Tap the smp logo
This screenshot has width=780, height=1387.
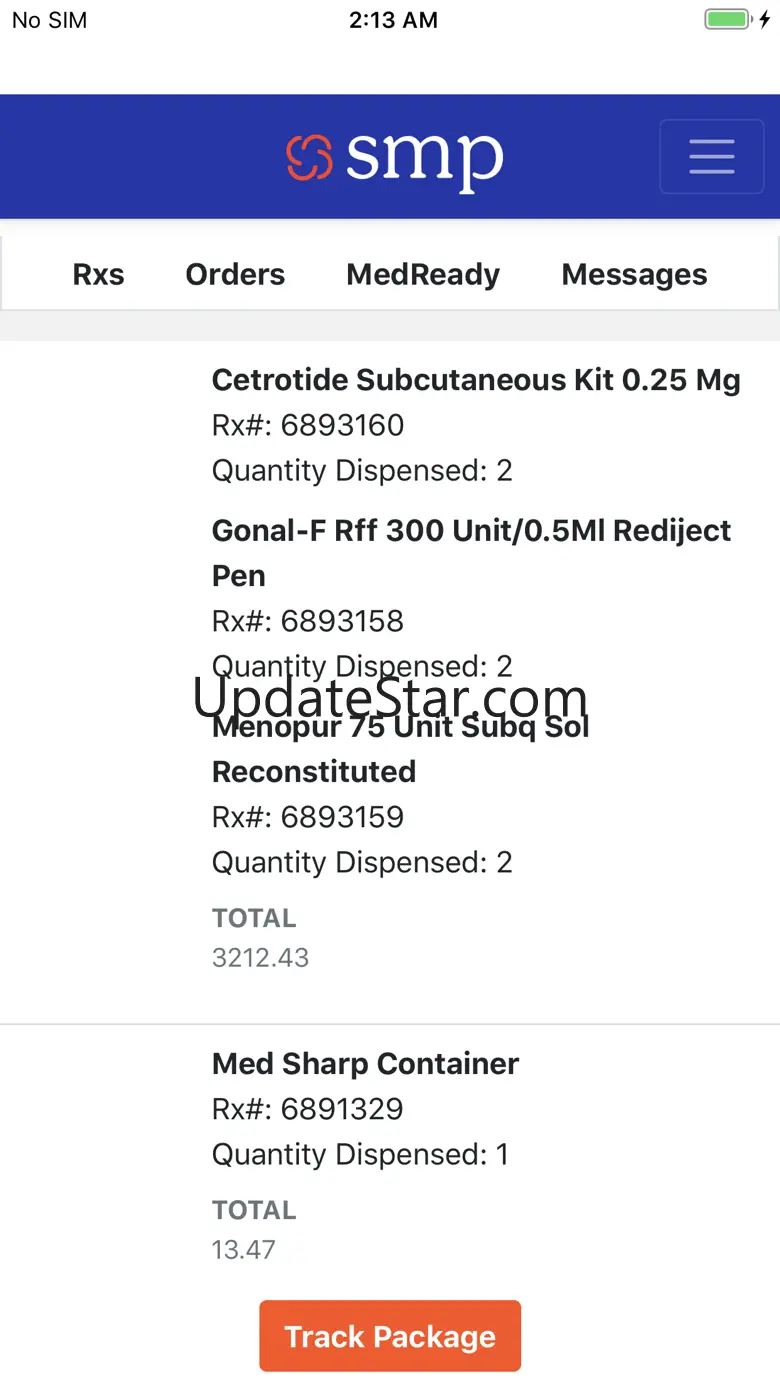pyautogui.click(x=394, y=159)
